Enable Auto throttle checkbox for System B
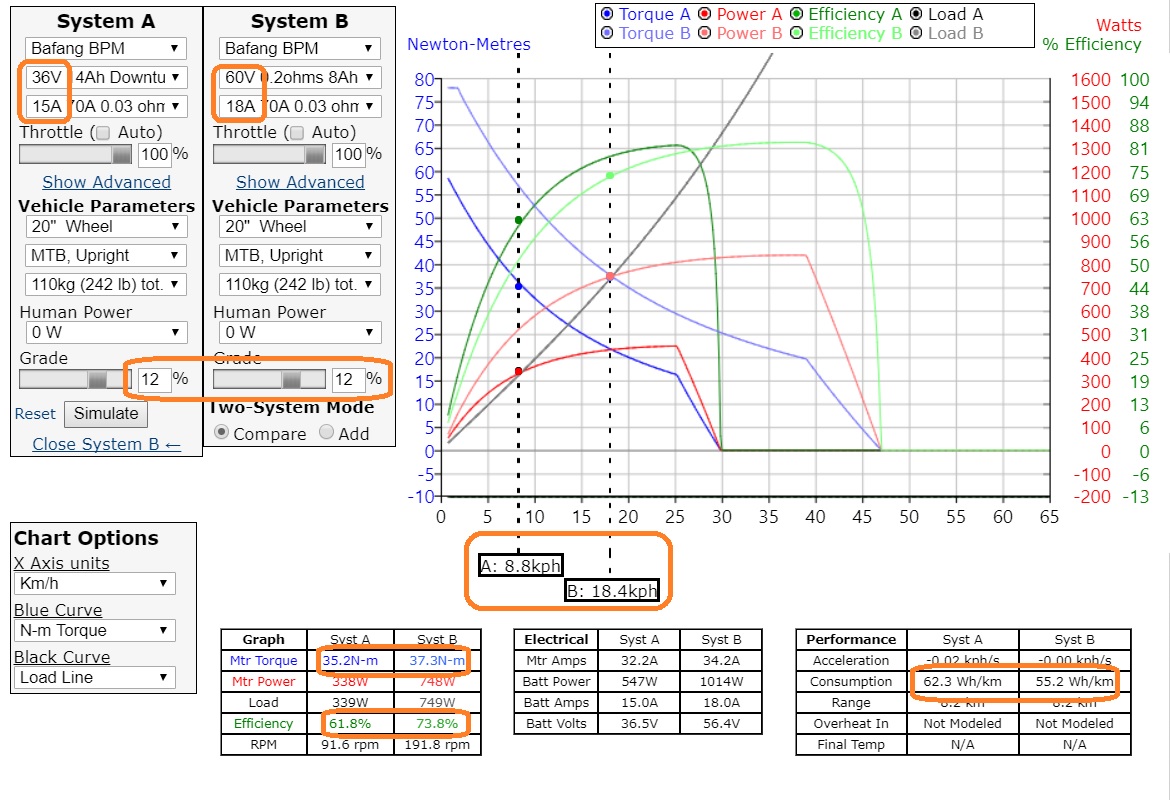This screenshot has width=1170, height=800. click(297, 133)
